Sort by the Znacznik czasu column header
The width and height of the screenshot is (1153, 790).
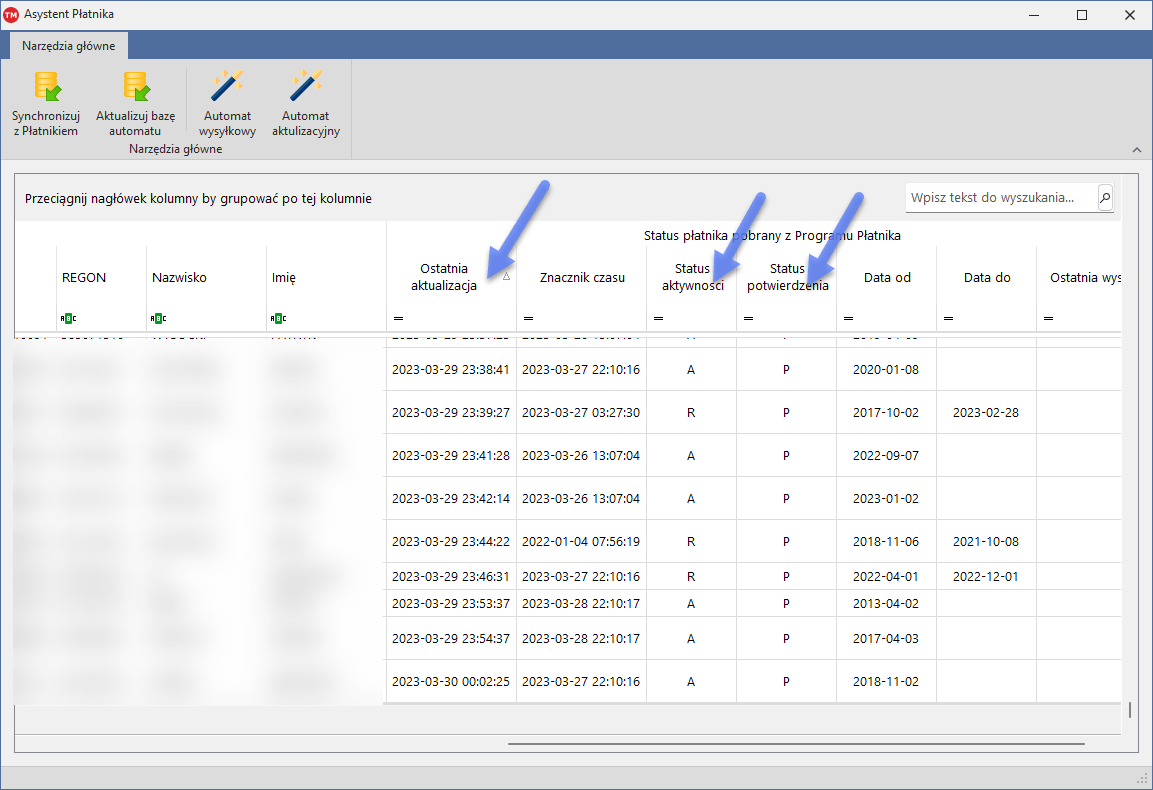point(582,278)
